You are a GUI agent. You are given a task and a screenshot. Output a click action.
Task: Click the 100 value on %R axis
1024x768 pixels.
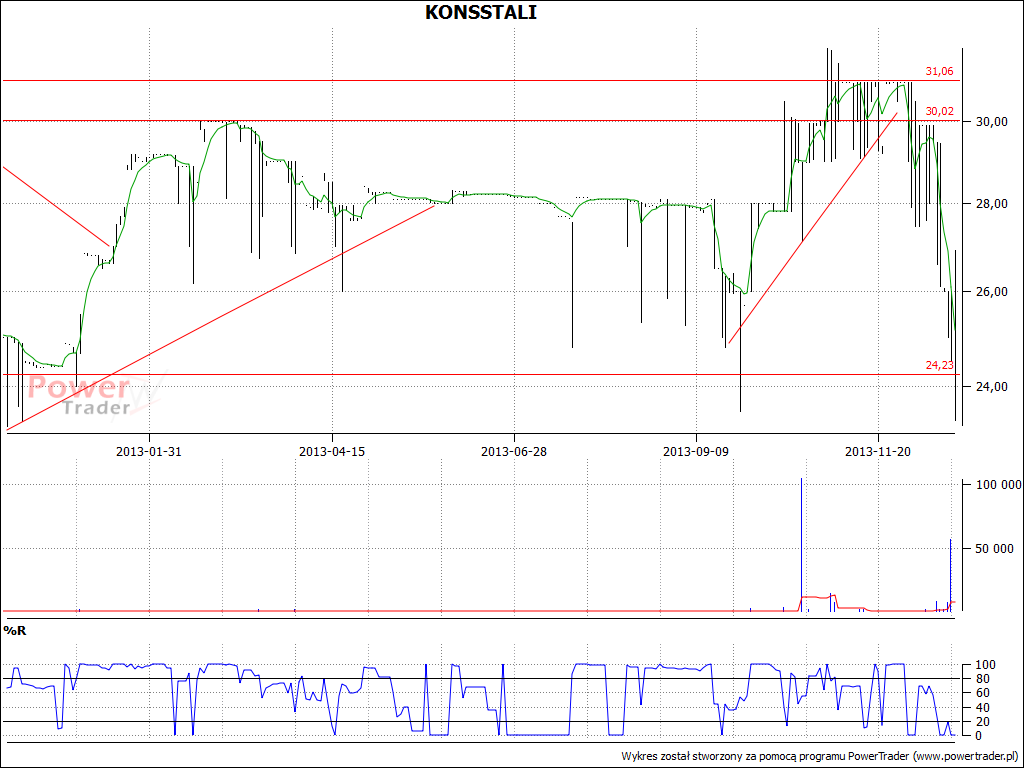click(984, 665)
